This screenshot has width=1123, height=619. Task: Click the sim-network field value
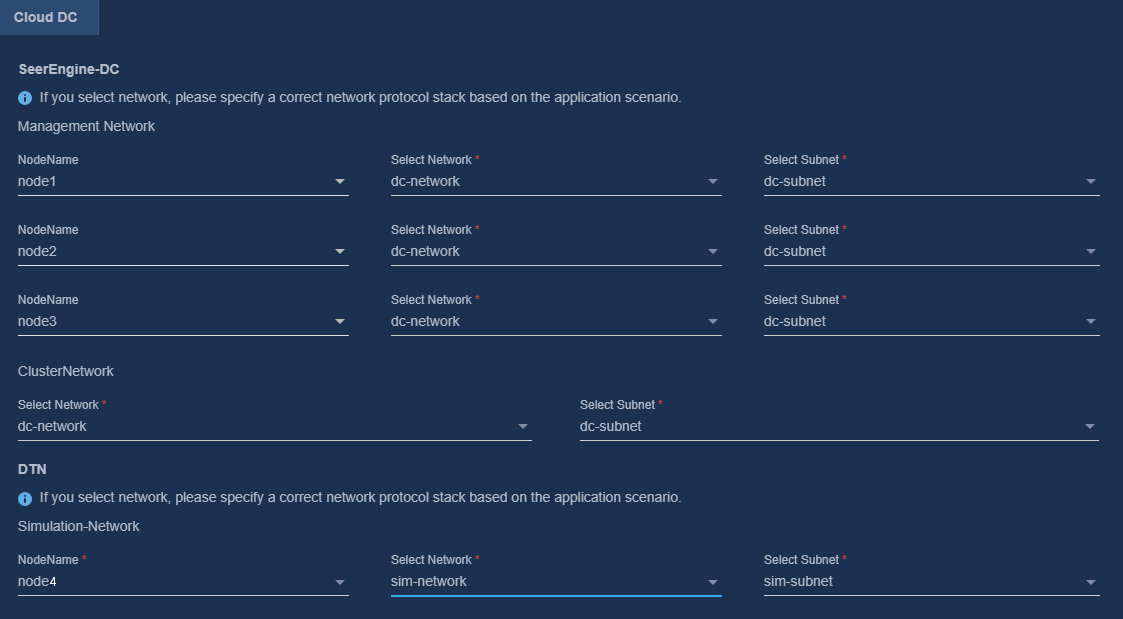428,581
